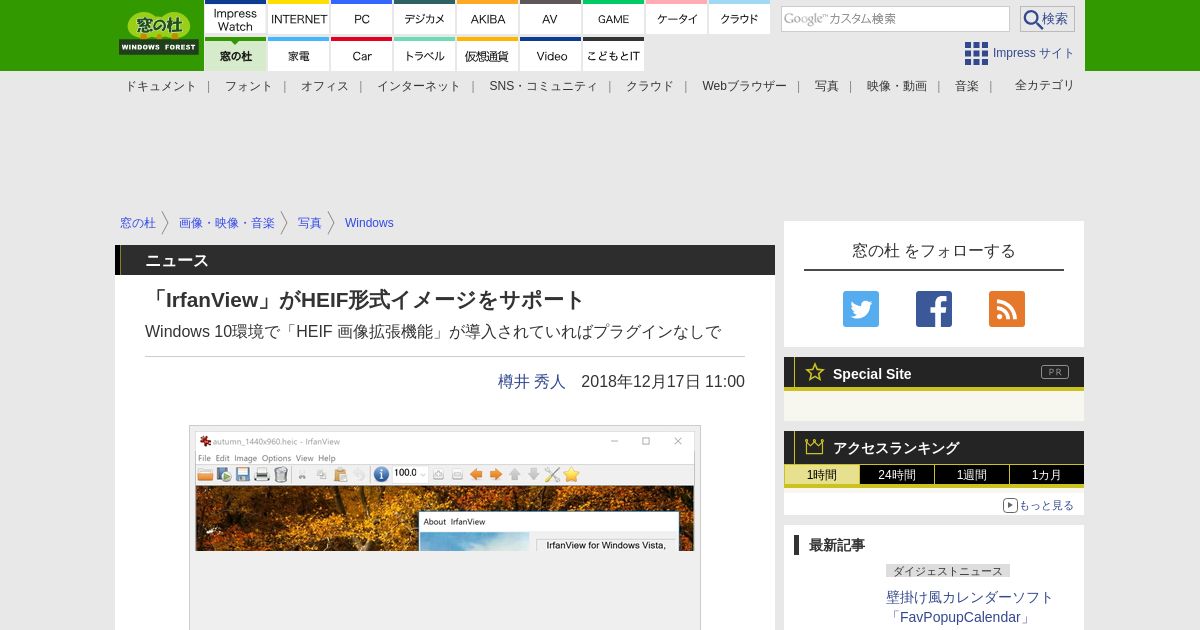Open author 樽井 秀人 link
Viewport: 1200px width, 630px height.
(x=532, y=381)
